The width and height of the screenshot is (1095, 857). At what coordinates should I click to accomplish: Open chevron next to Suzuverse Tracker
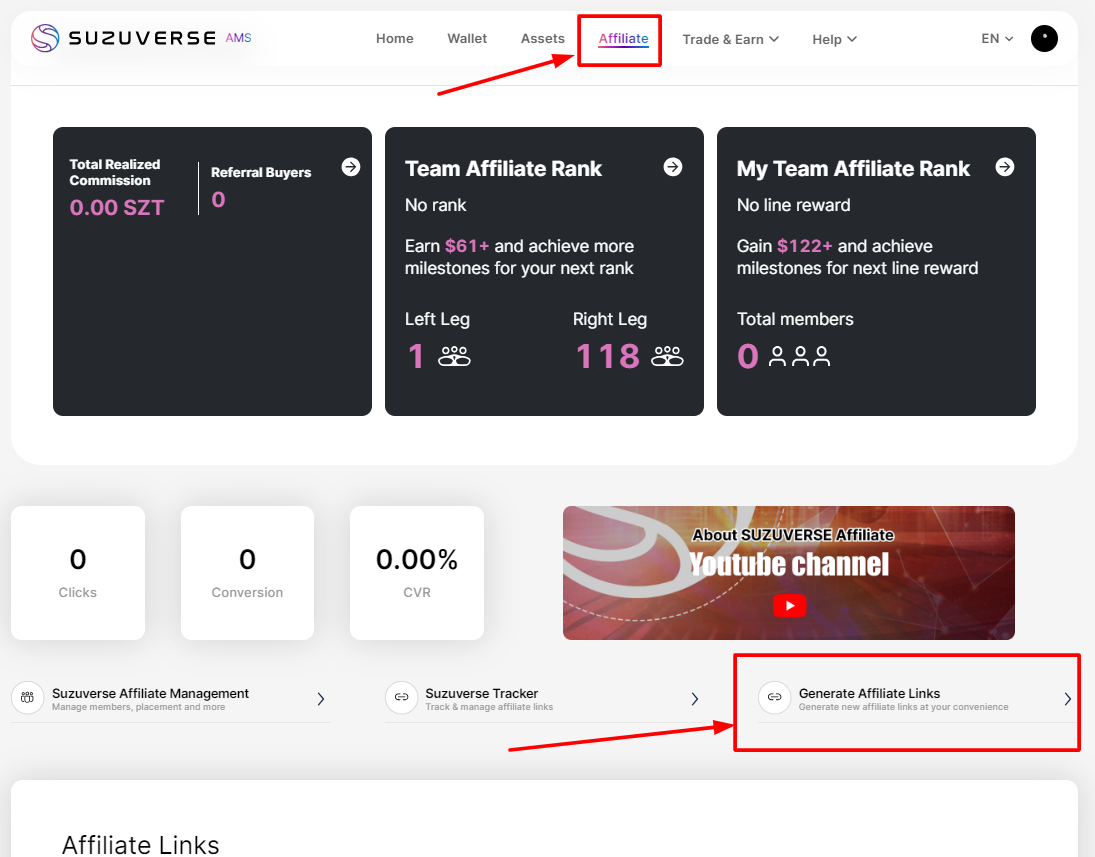pos(695,699)
